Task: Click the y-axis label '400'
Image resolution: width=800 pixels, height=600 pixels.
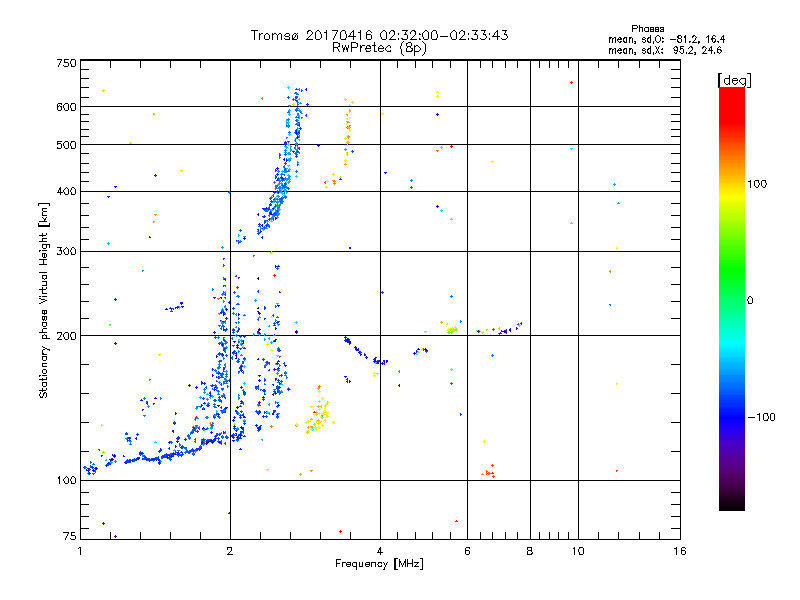Action: coord(66,191)
